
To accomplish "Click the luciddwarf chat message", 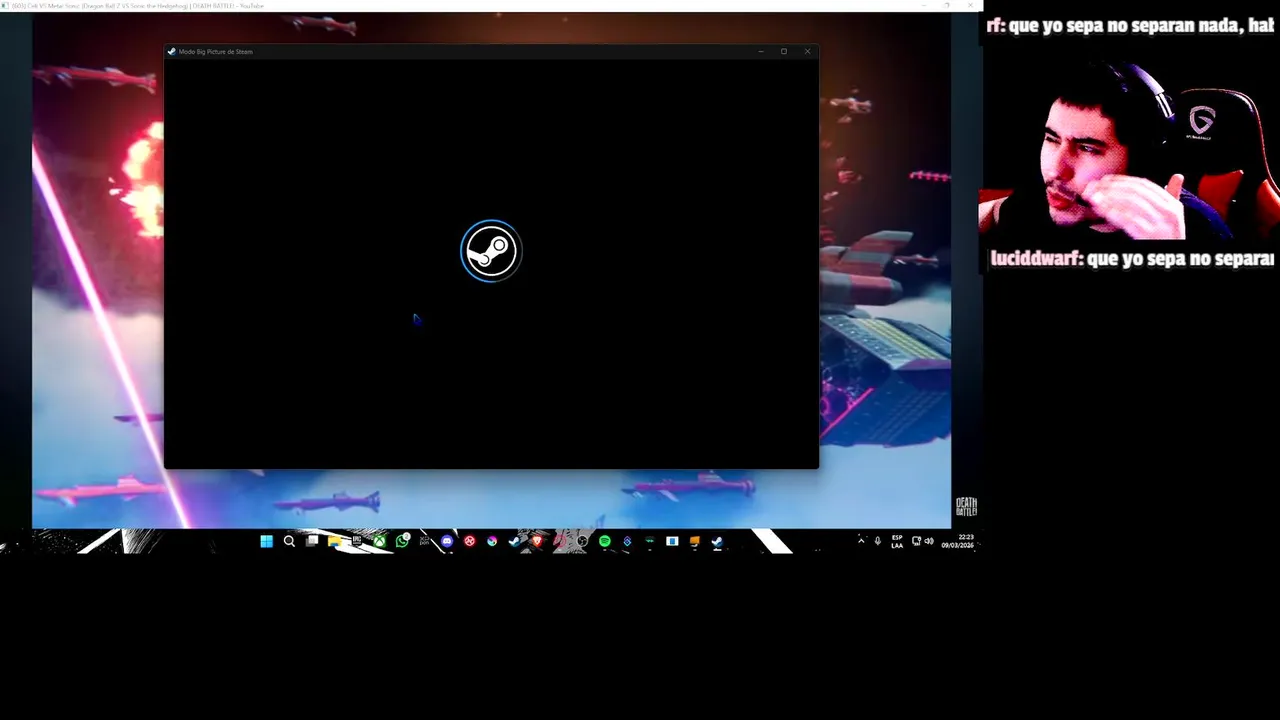I will click(x=1132, y=258).
